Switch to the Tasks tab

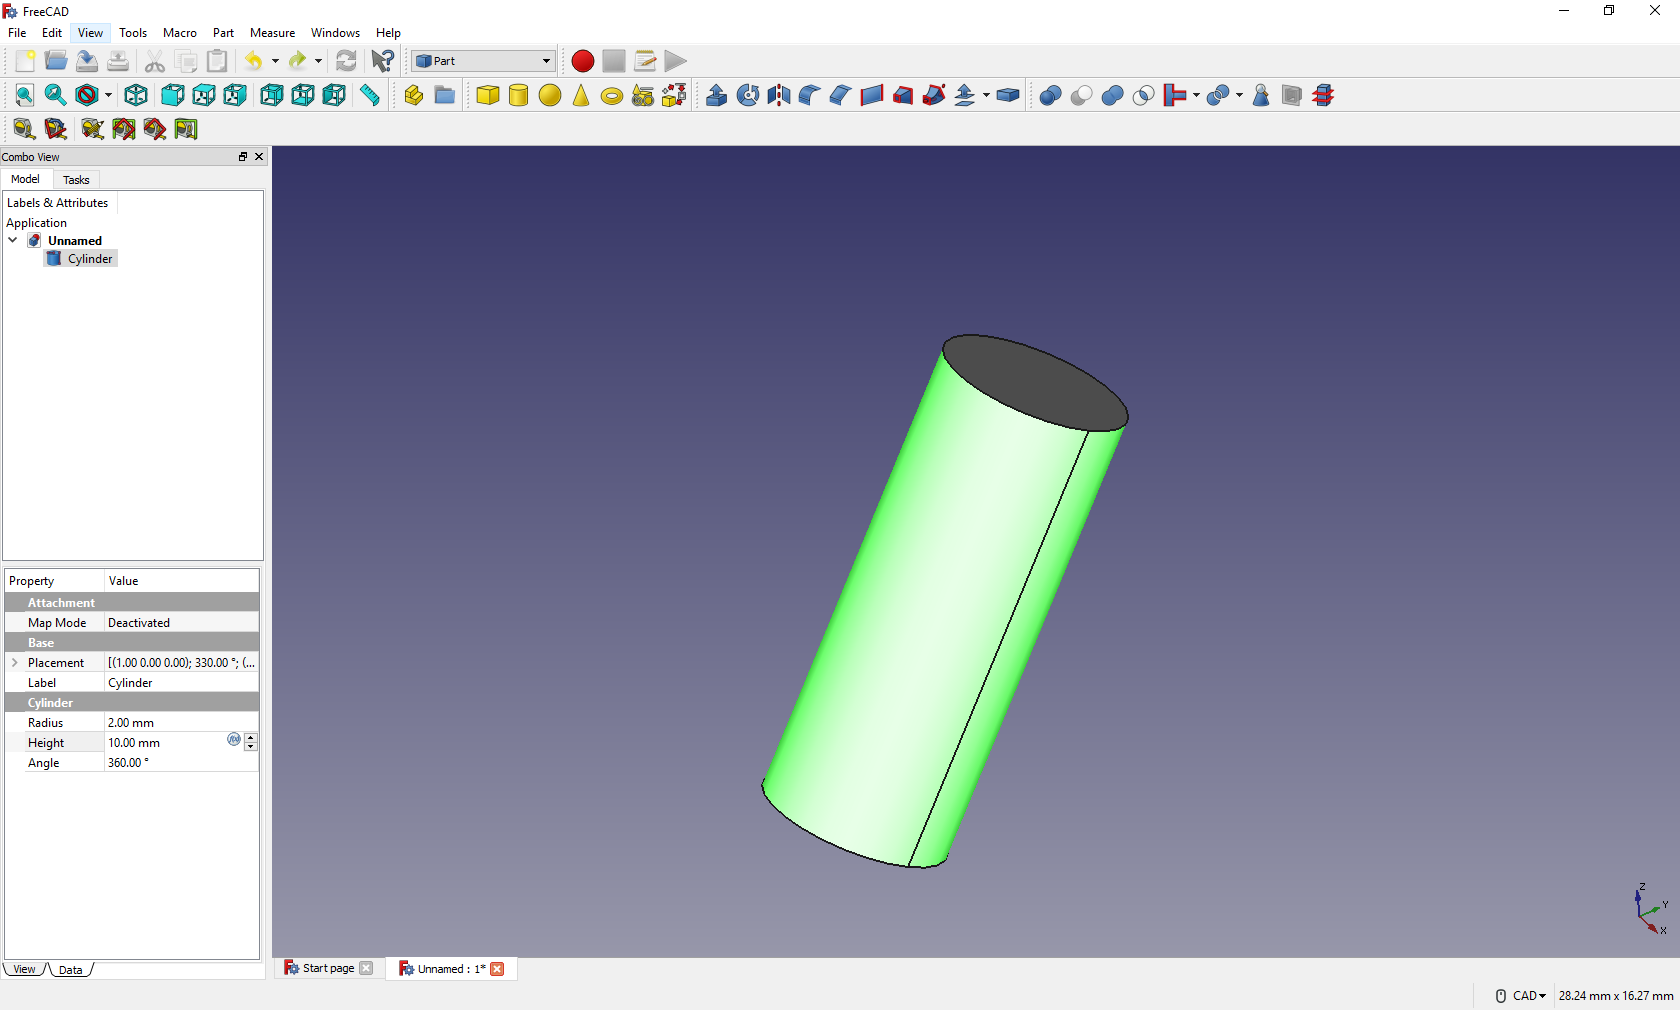(x=76, y=180)
